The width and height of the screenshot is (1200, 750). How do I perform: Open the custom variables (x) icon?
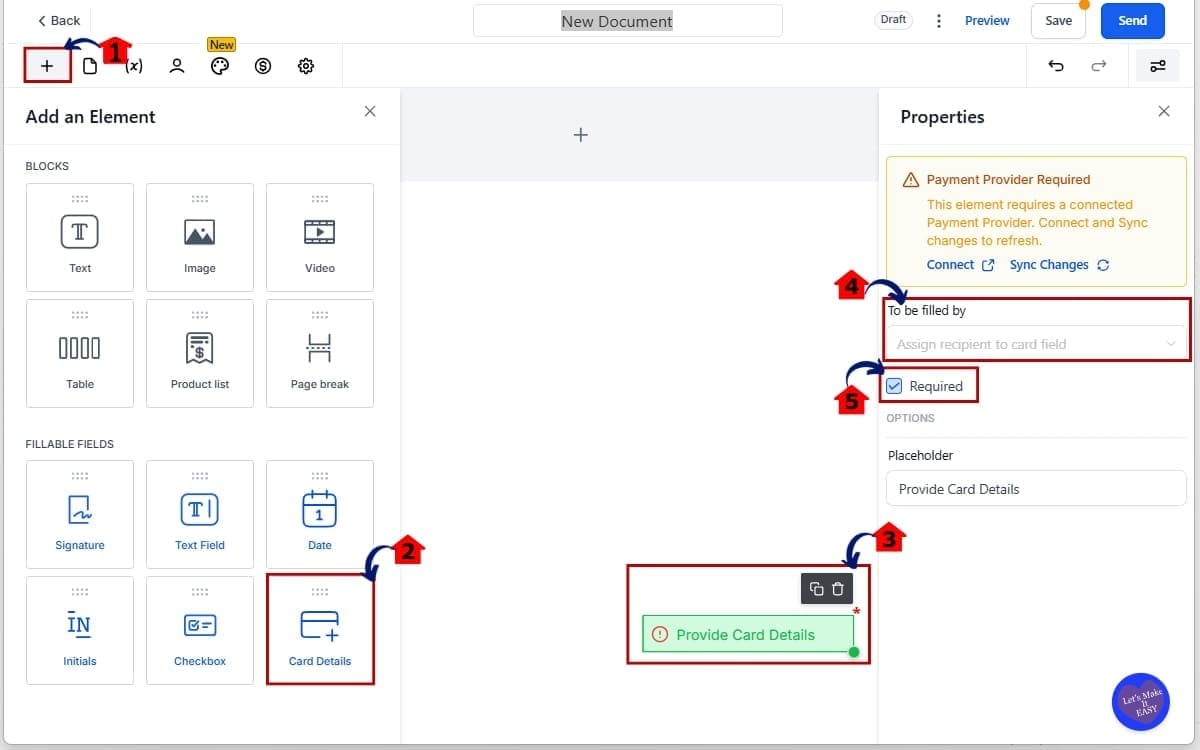tap(134, 66)
